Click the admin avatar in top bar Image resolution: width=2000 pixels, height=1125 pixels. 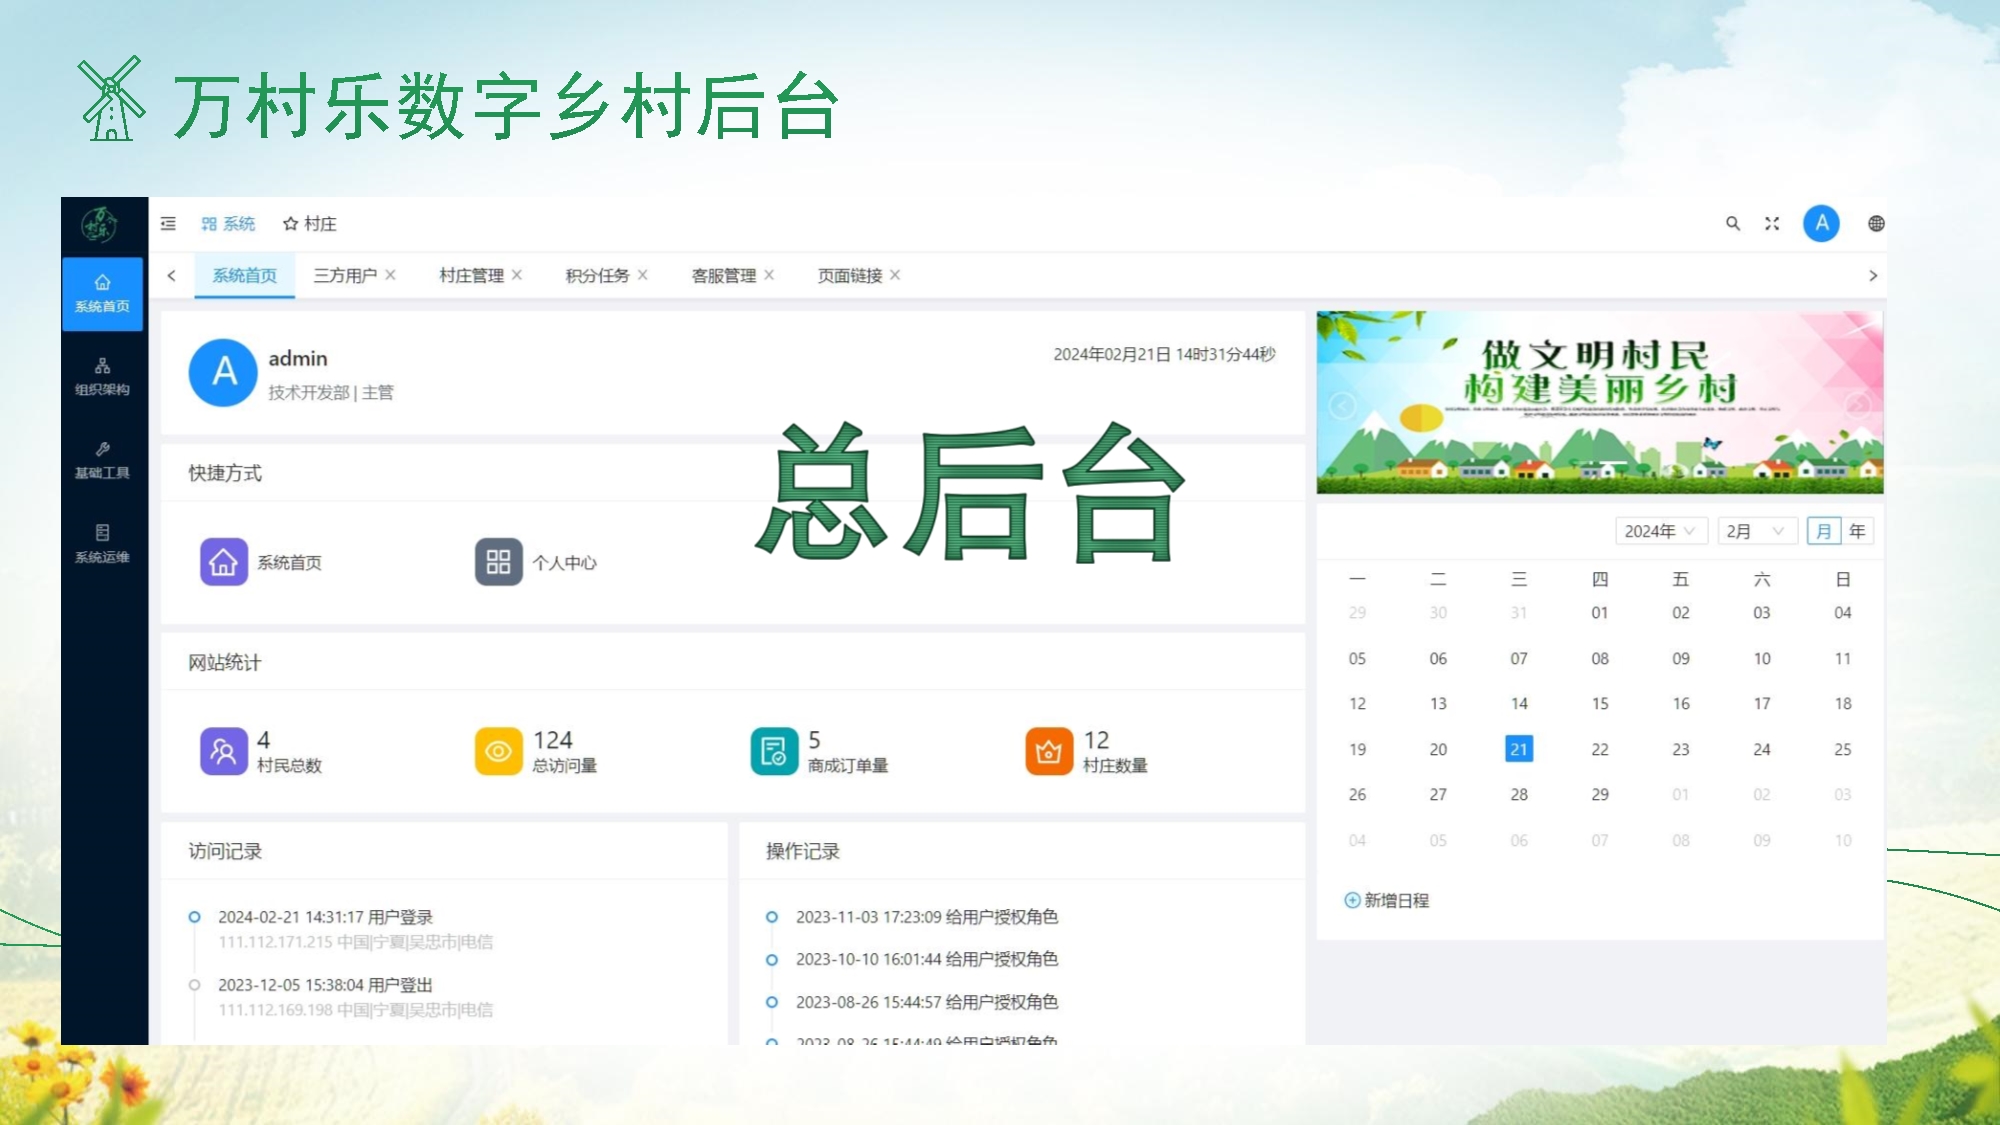(x=1823, y=223)
